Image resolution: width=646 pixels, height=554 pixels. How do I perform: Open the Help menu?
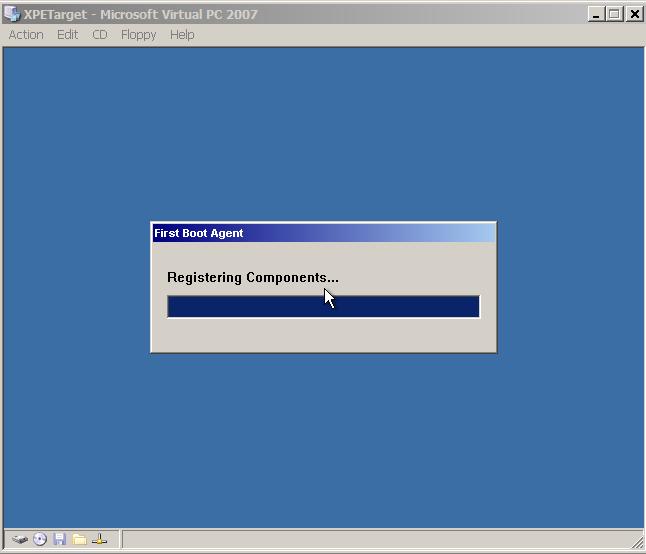click(182, 35)
